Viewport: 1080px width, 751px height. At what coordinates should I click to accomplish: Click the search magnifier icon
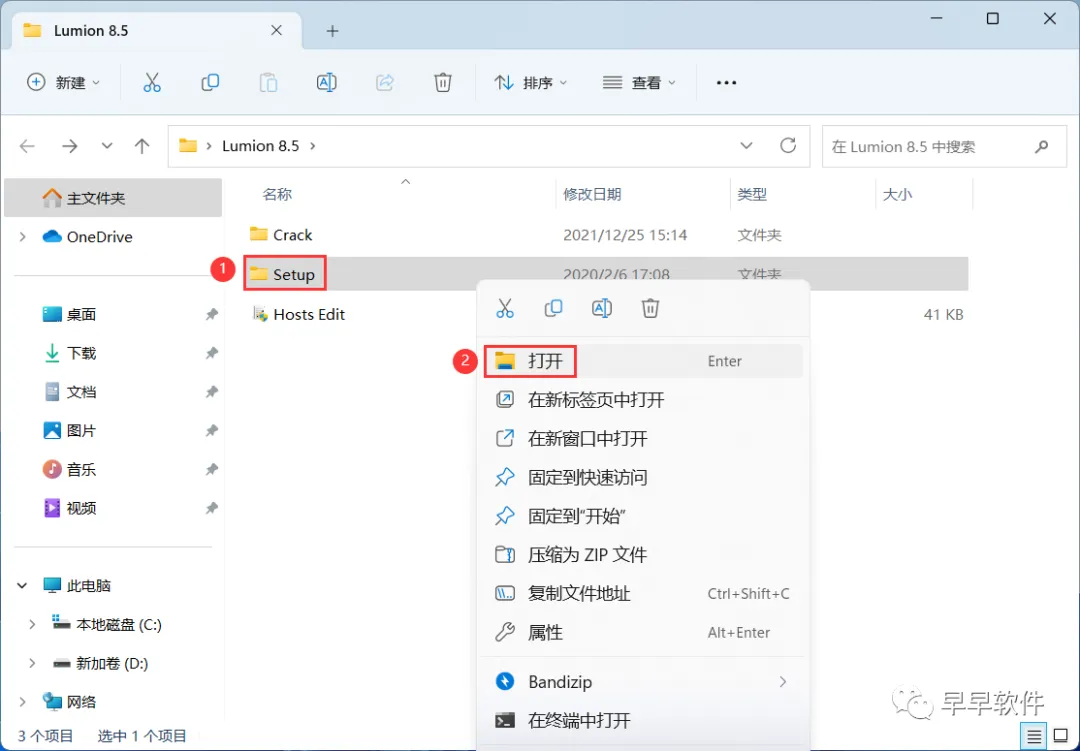(x=1041, y=146)
